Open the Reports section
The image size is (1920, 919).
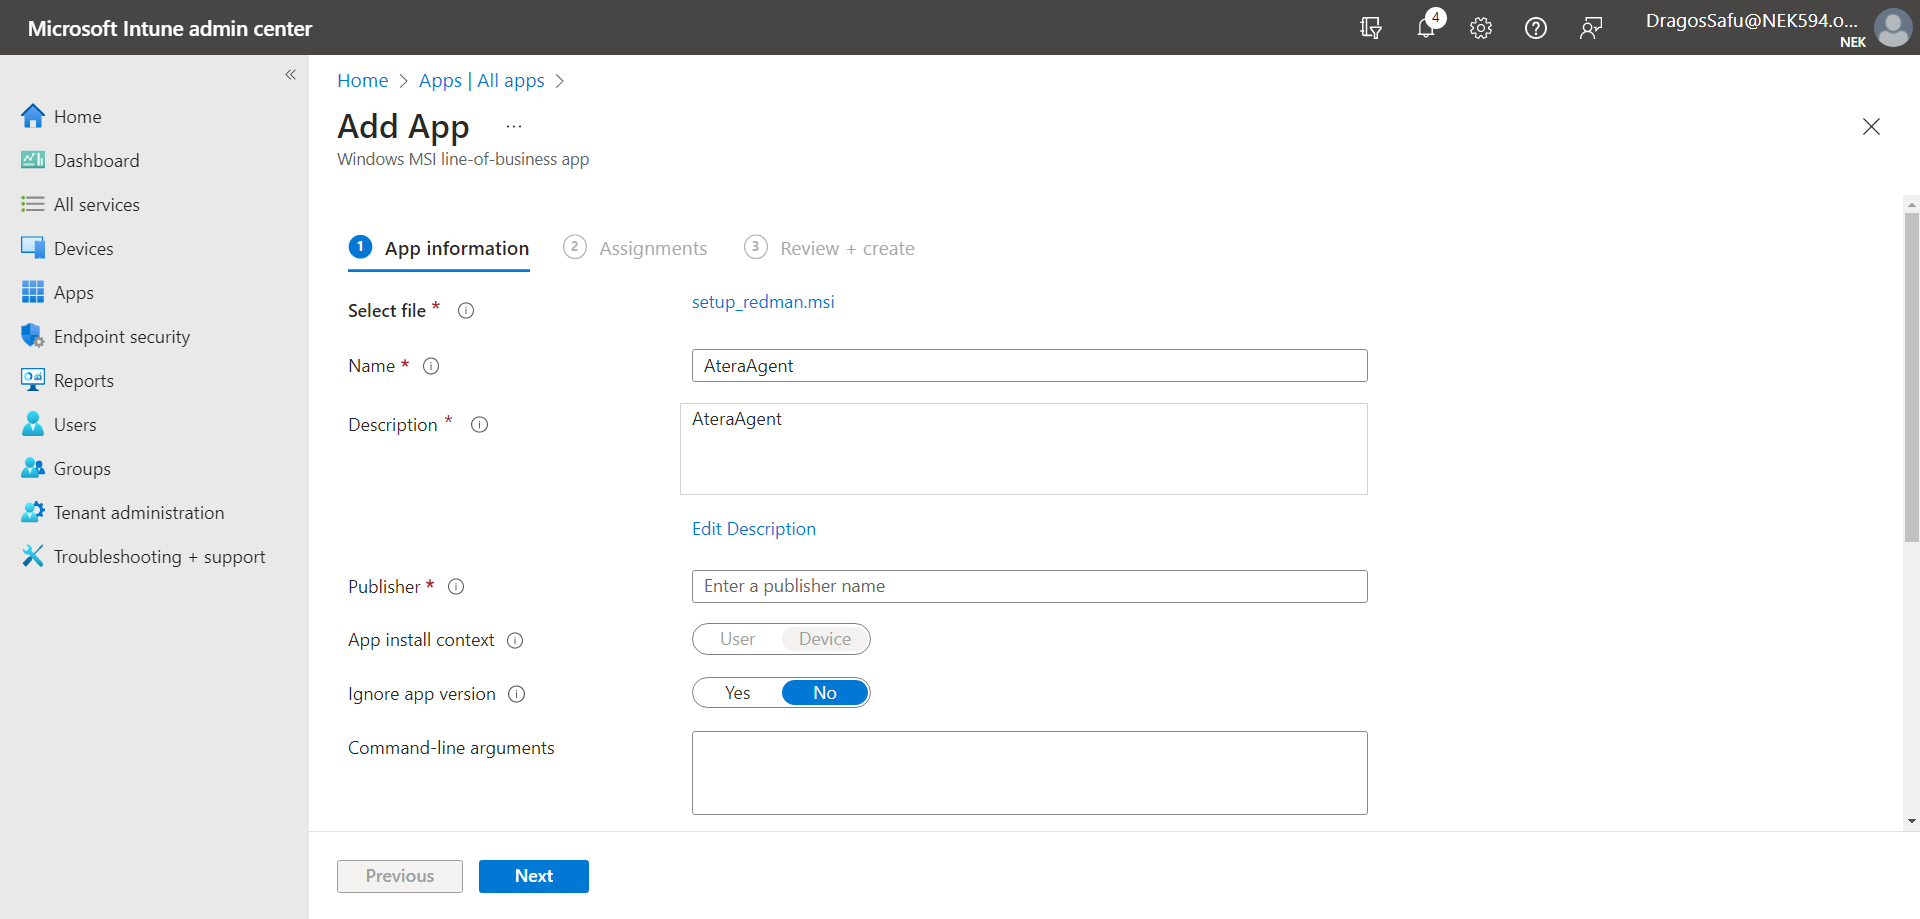coord(84,380)
